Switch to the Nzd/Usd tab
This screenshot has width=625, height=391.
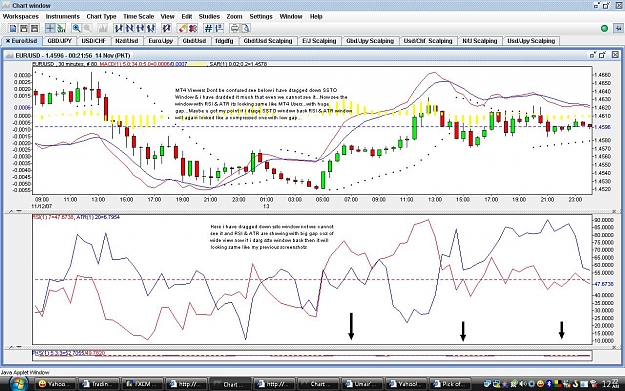click(x=127, y=41)
